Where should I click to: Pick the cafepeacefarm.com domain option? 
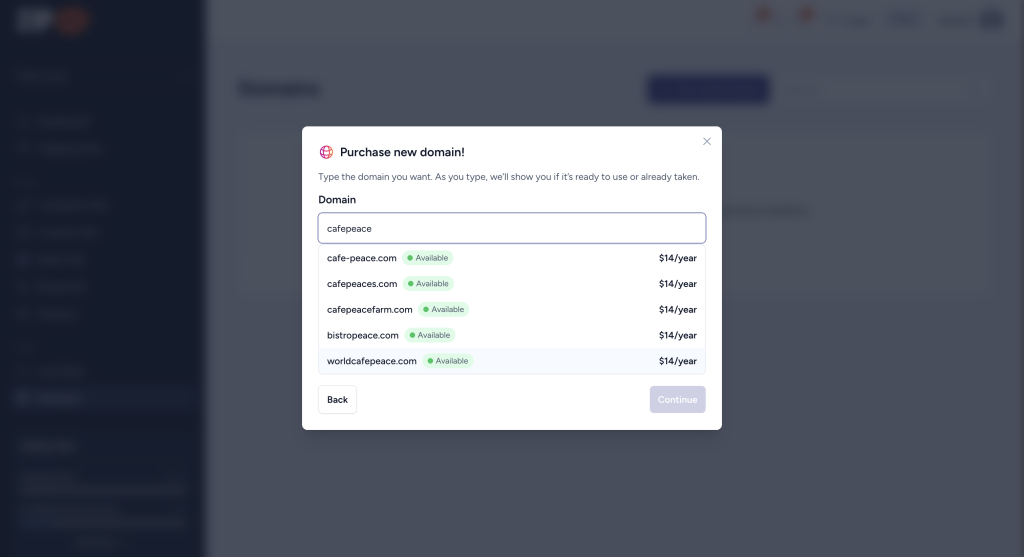369,310
